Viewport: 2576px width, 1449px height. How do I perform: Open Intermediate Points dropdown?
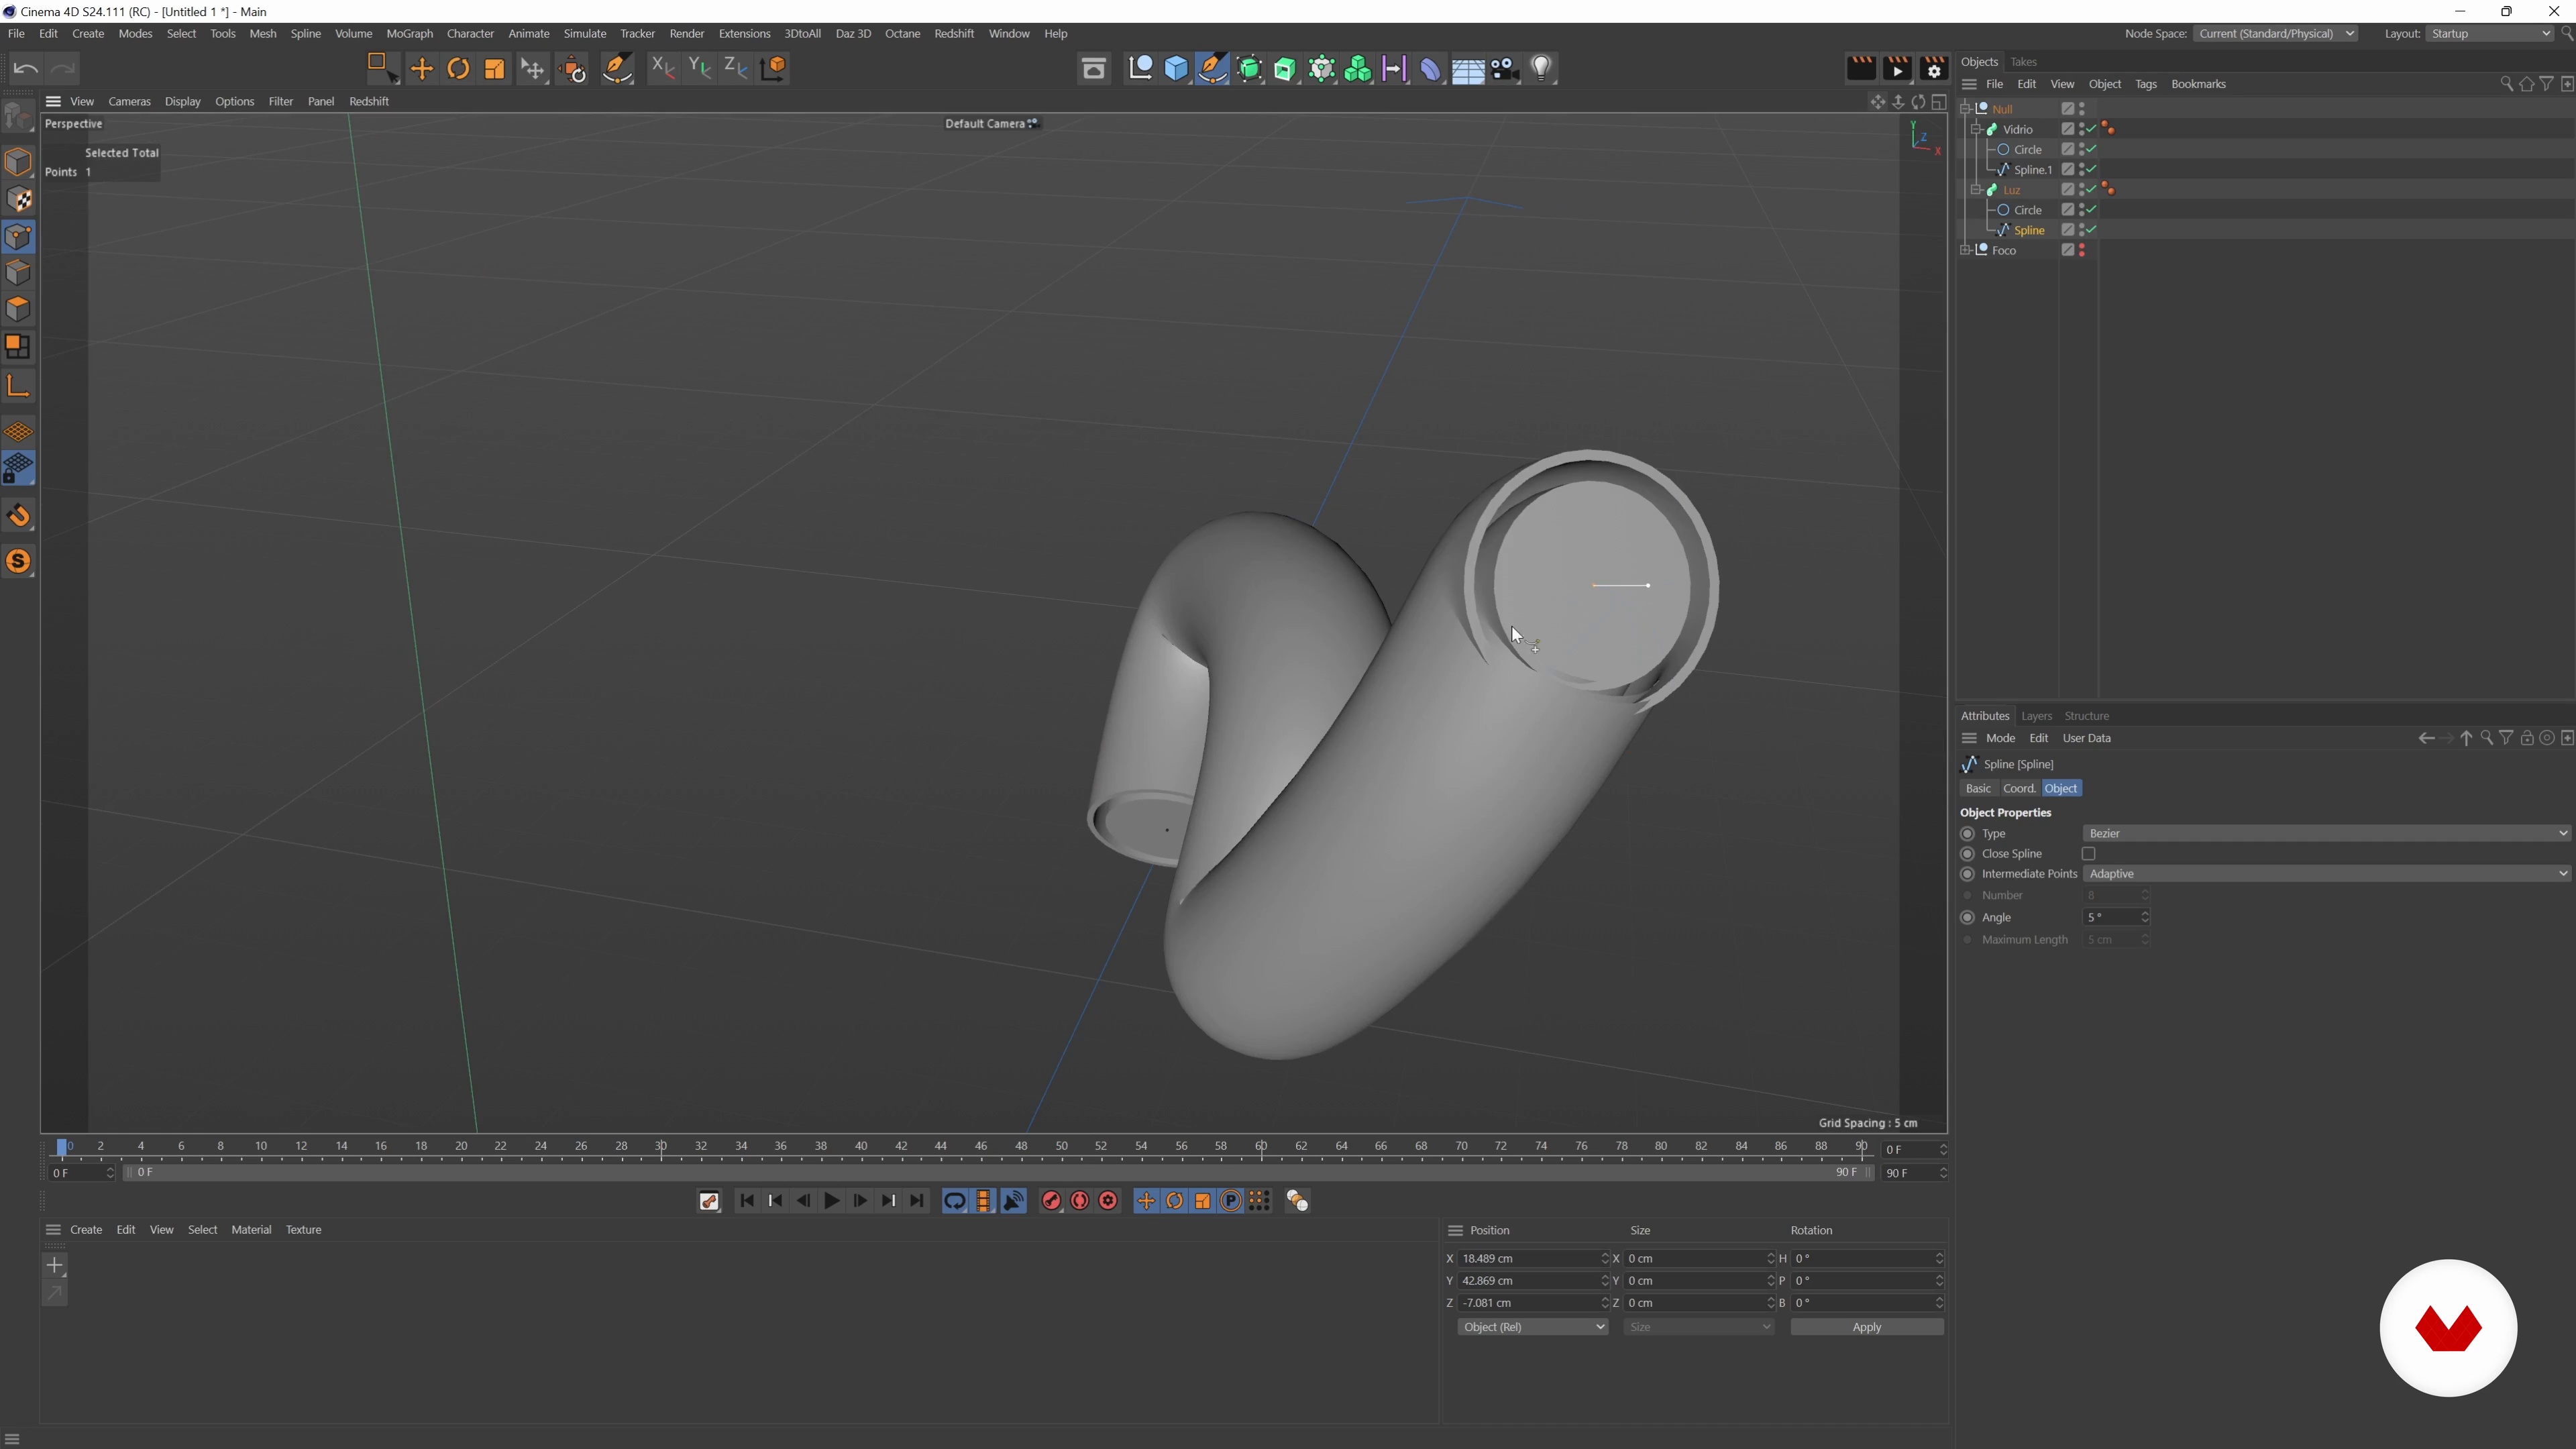point(2327,874)
